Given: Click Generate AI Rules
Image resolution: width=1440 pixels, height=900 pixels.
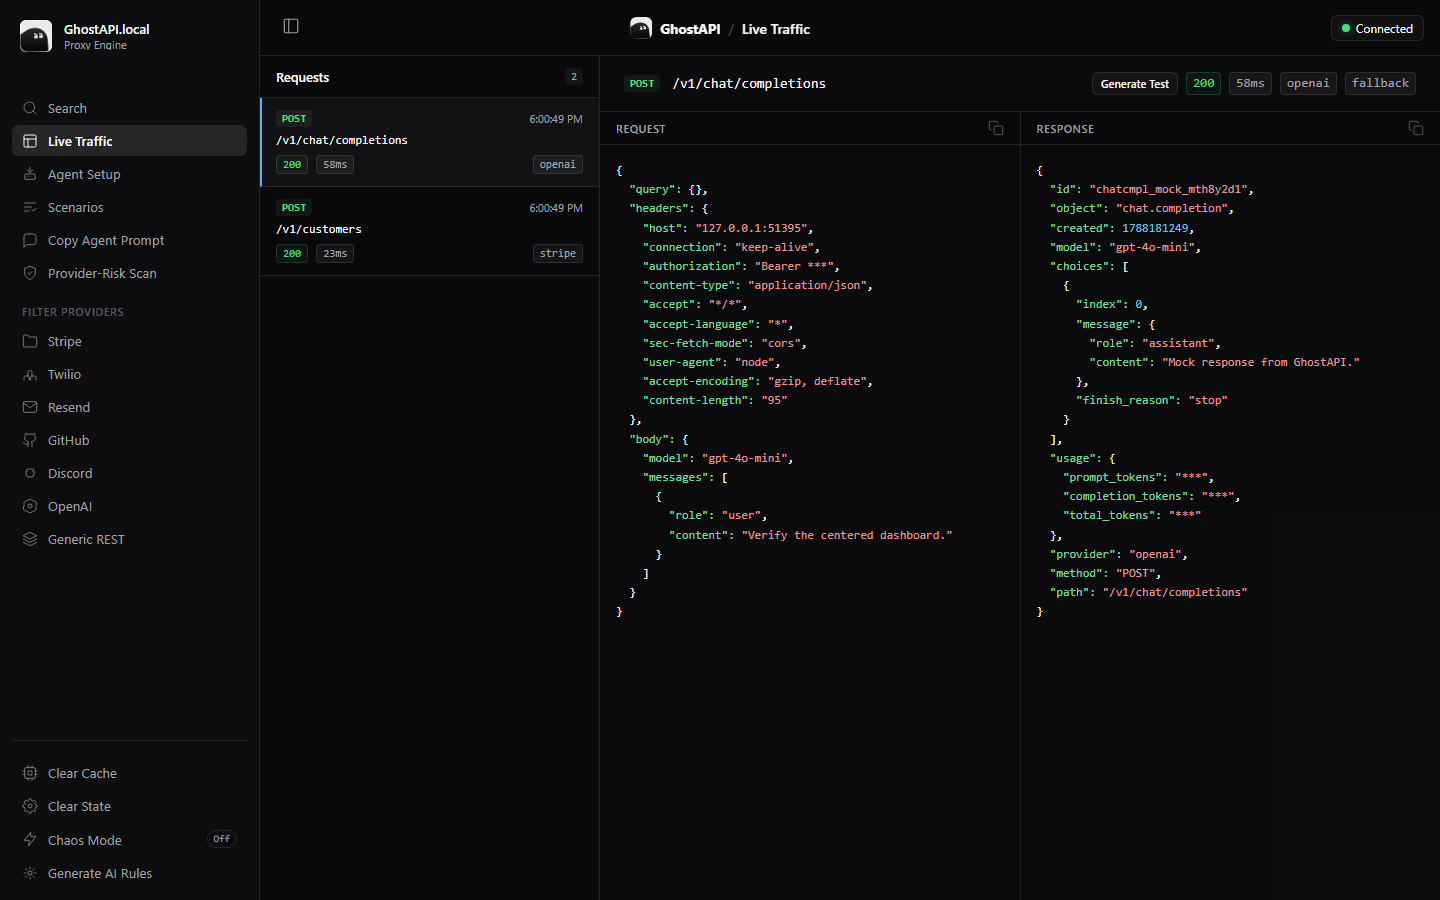Looking at the screenshot, I should click(129, 873).
